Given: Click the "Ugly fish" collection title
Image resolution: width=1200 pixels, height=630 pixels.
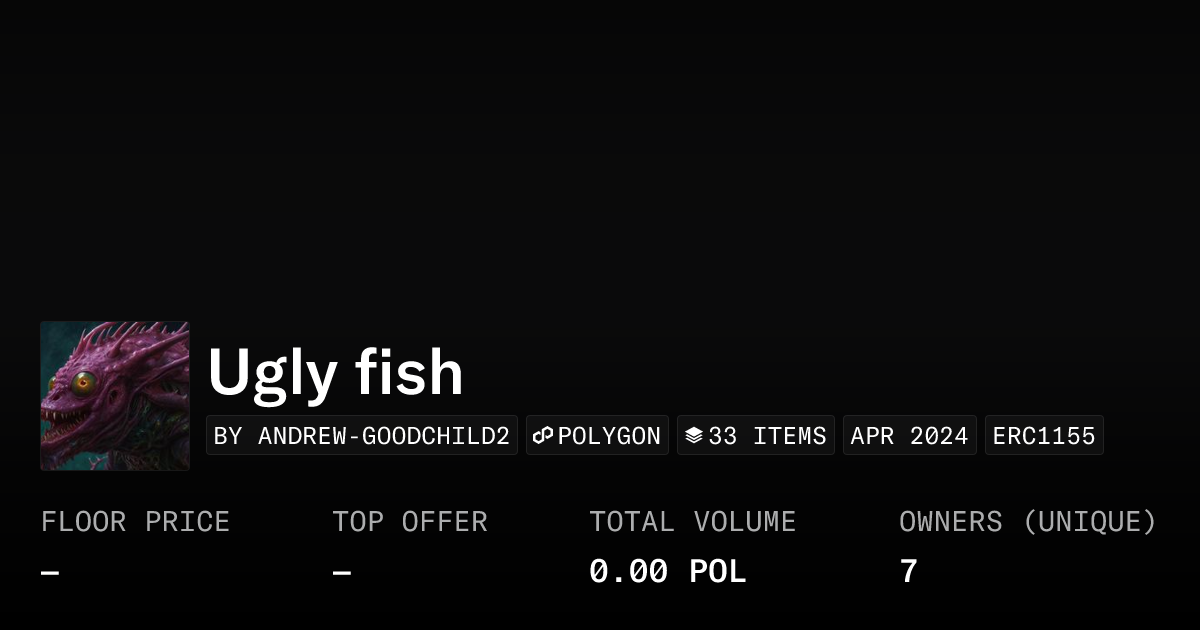Looking at the screenshot, I should point(335,373).
